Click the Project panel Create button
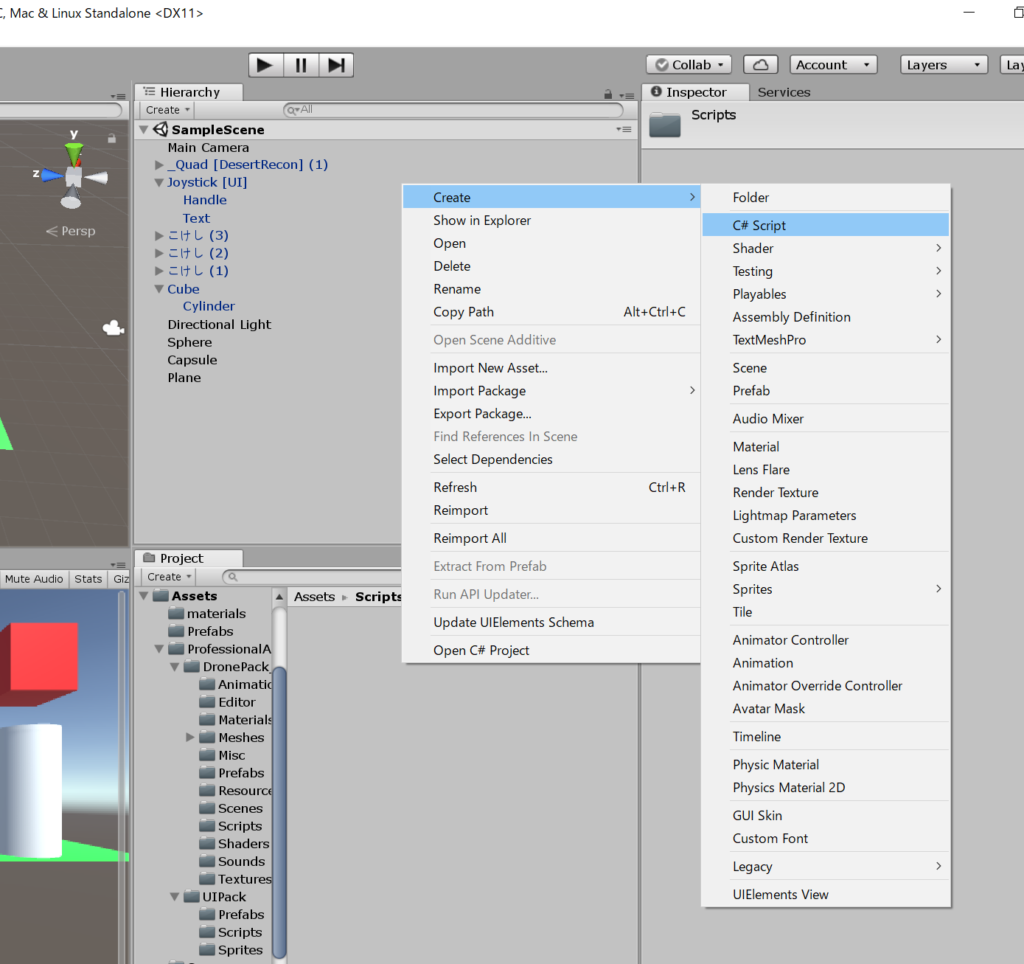This screenshot has width=1024, height=964. click(168, 577)
